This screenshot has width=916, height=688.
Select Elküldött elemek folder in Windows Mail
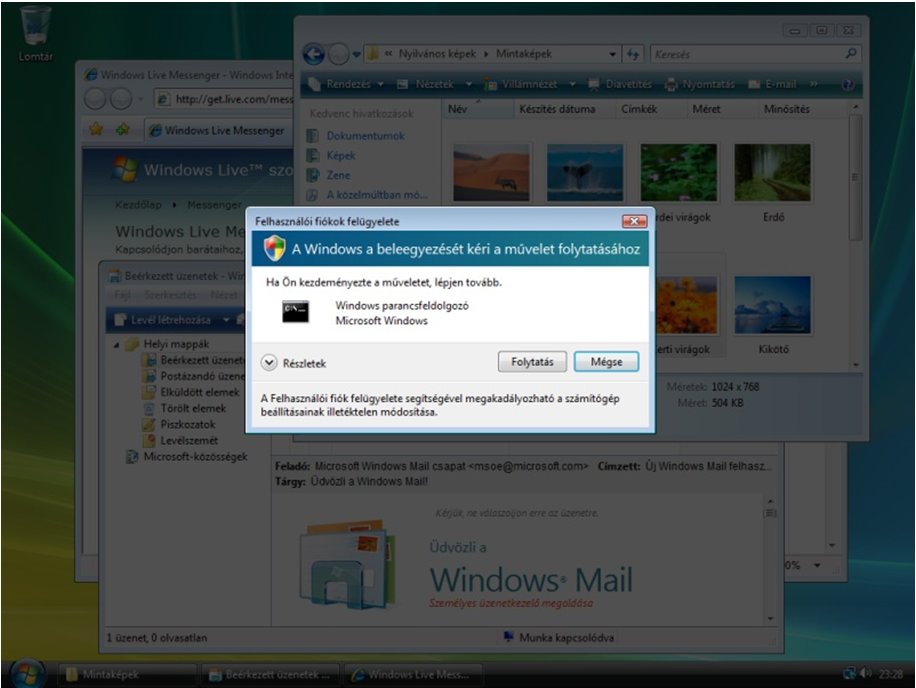coord(192,392)
